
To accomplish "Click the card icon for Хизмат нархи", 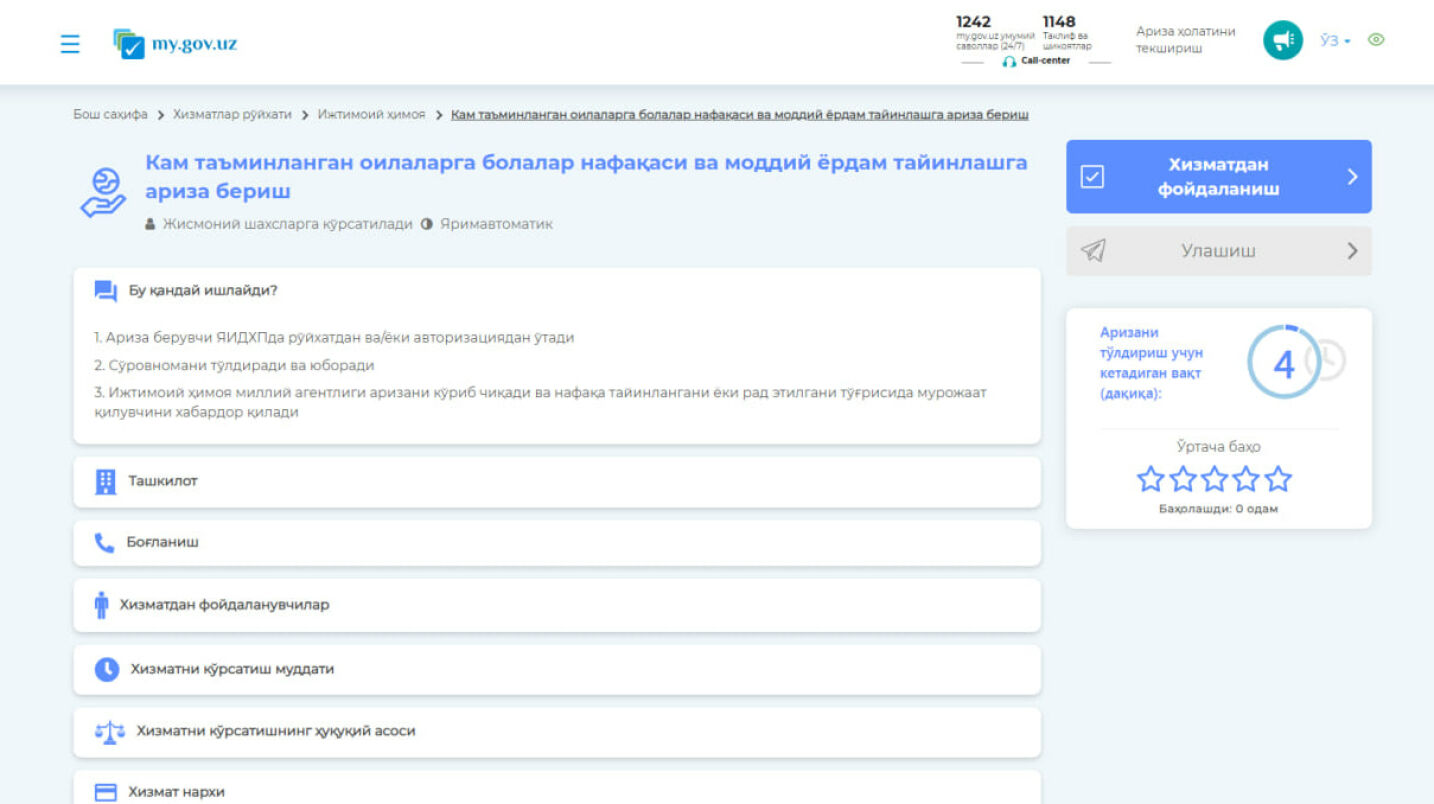I will tap(105, 792).
